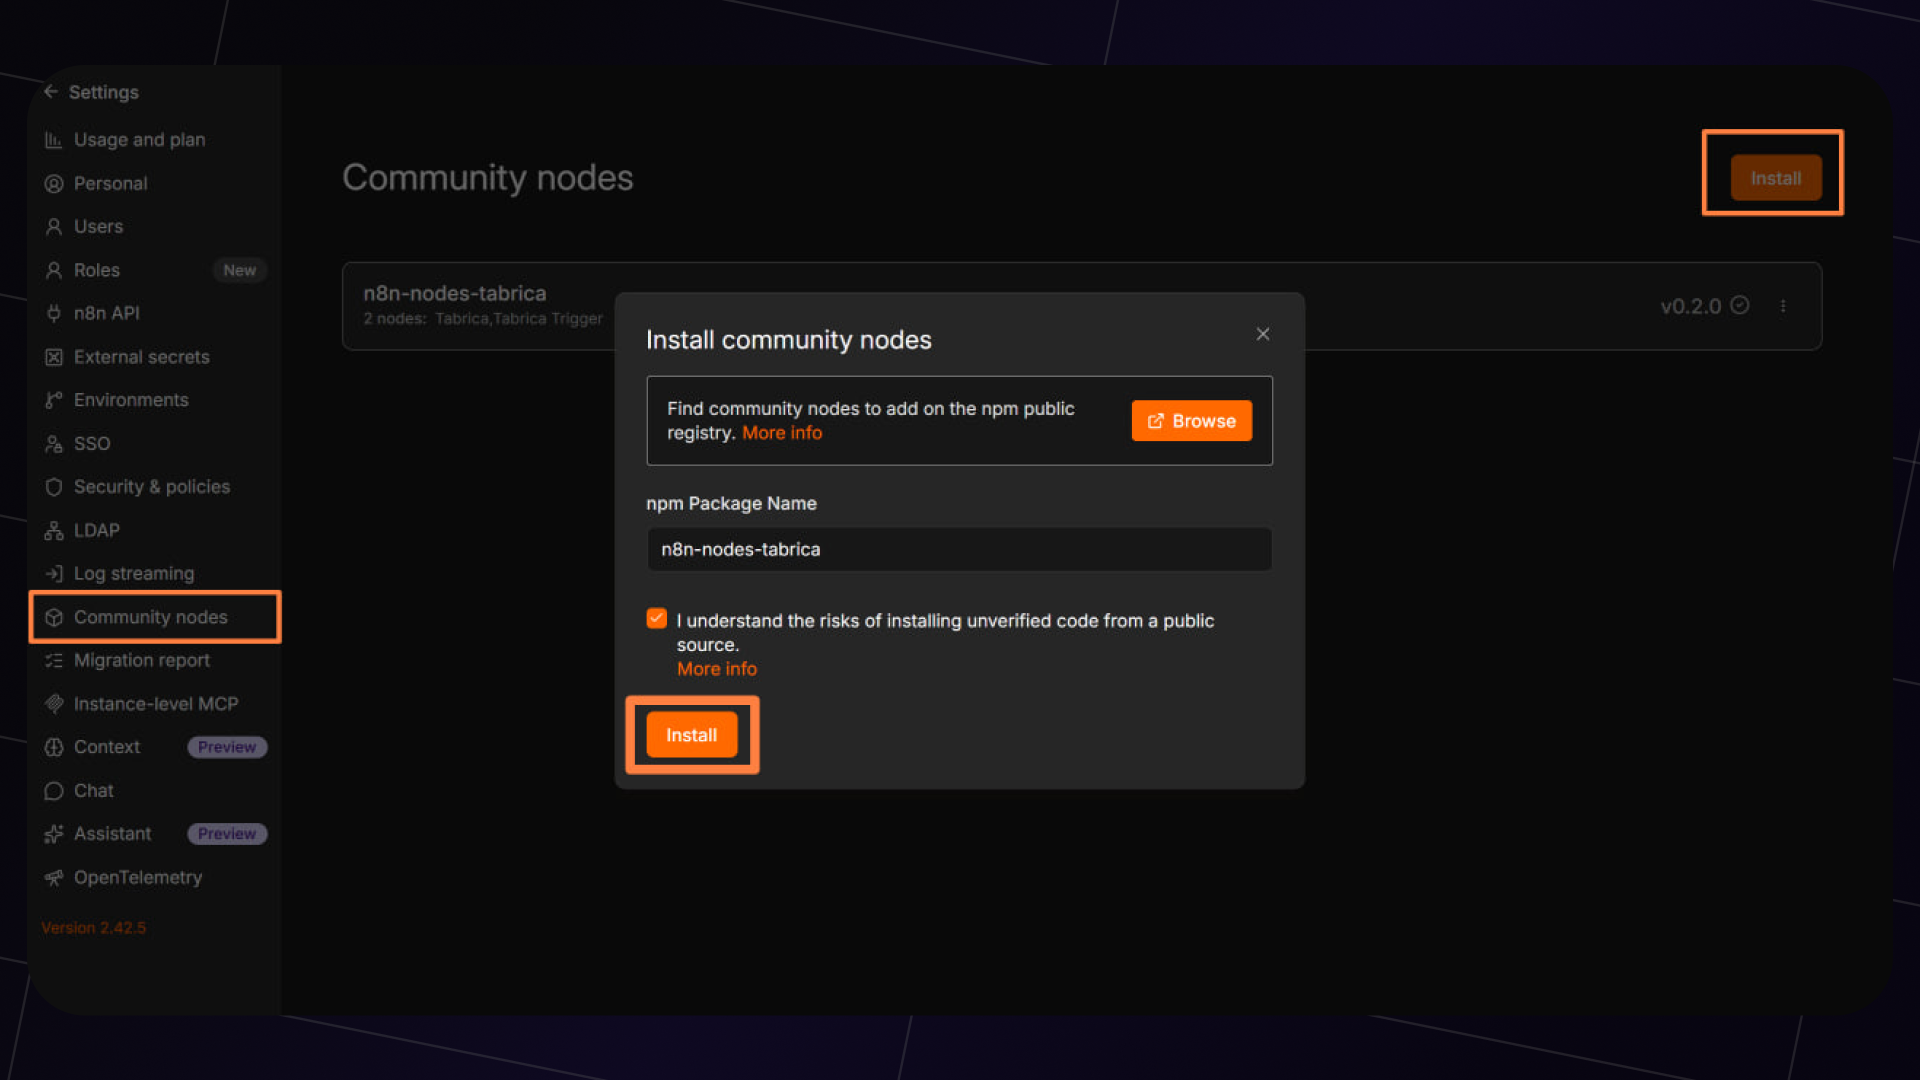Click the Assistant sparkle icon
1920x1080 pixels.
coord(53,834)
